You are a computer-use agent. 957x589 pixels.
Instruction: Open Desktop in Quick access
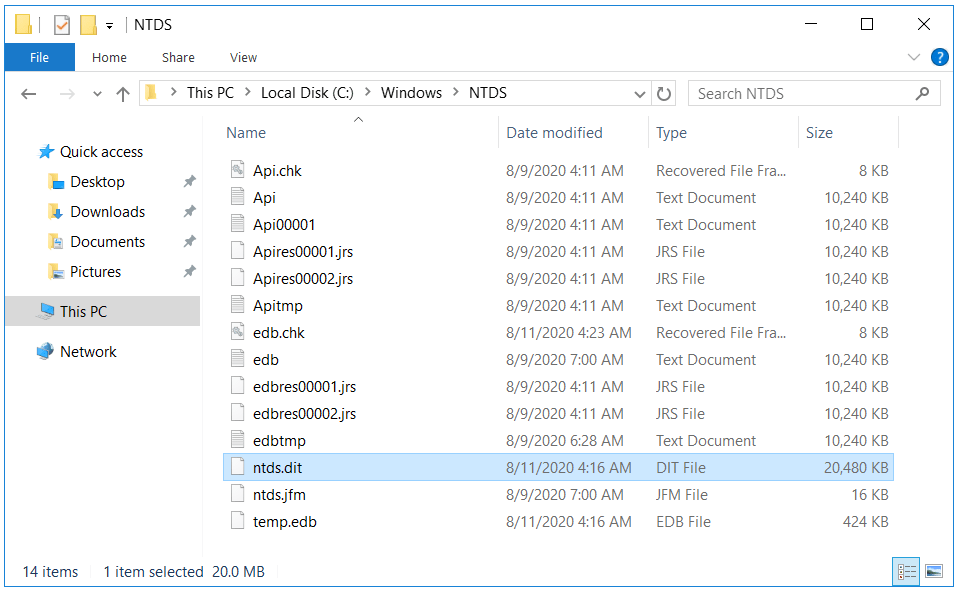pos(97,182)
